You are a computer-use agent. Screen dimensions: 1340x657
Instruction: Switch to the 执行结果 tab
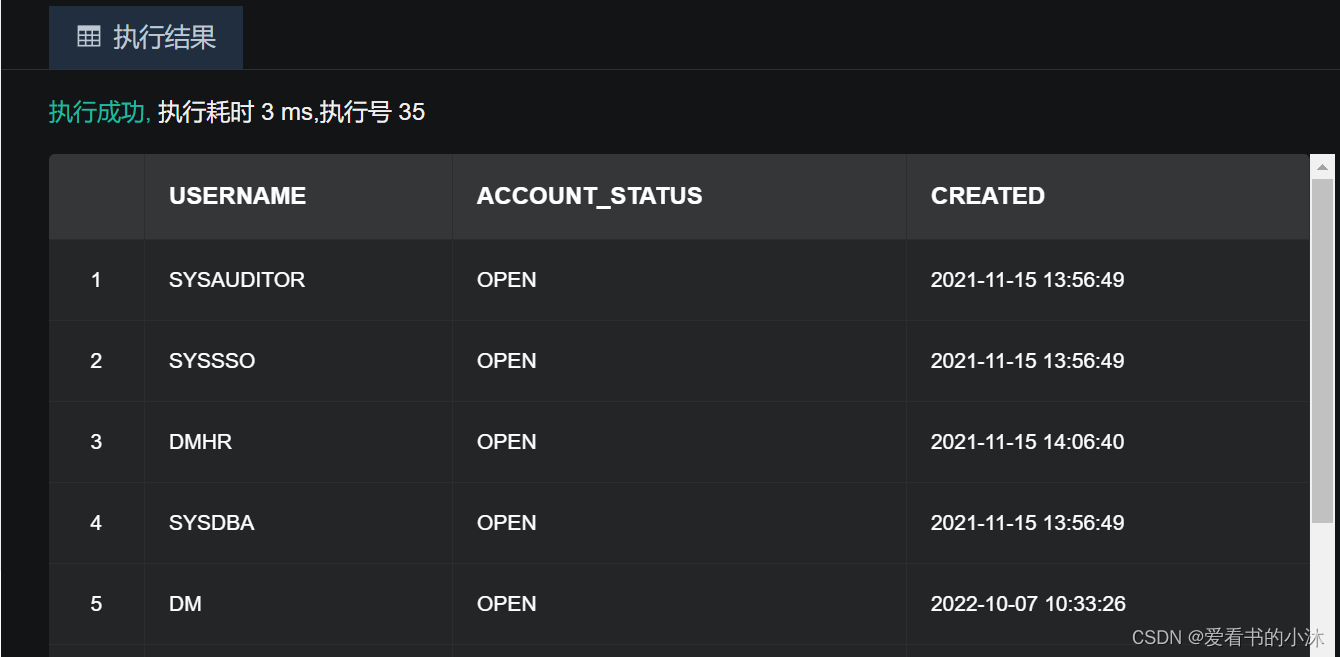click(x=146, y=38)
